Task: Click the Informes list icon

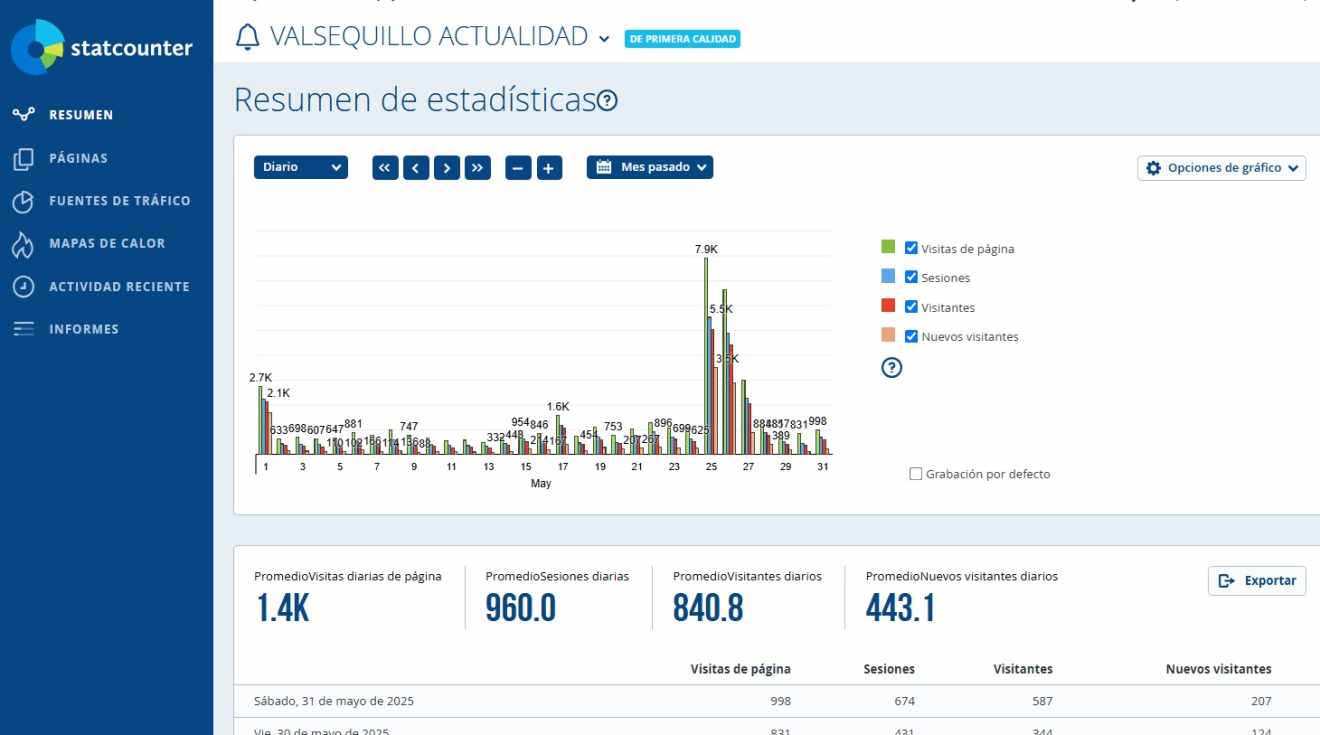Action: pyautogui.click(x=24, y=329)
